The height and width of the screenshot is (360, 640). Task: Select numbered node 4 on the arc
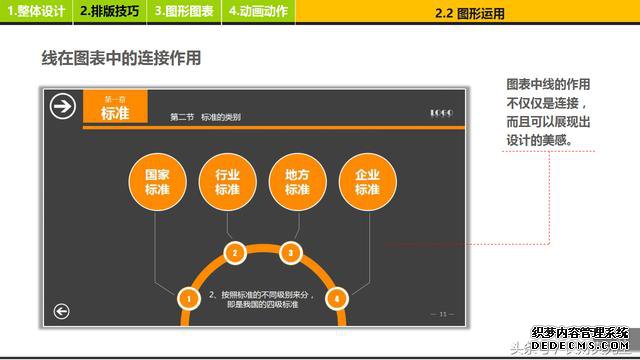click(337, 299)
